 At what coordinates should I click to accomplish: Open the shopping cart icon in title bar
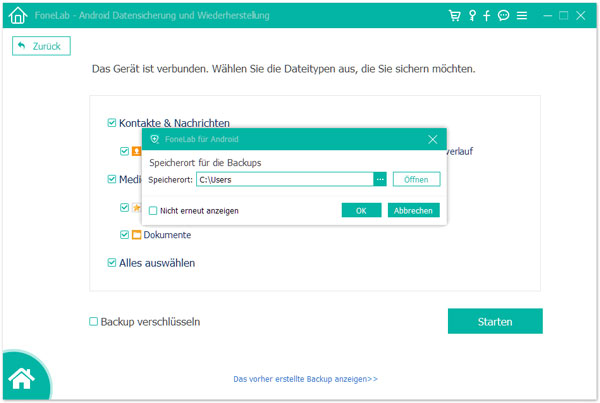(454, 16)
